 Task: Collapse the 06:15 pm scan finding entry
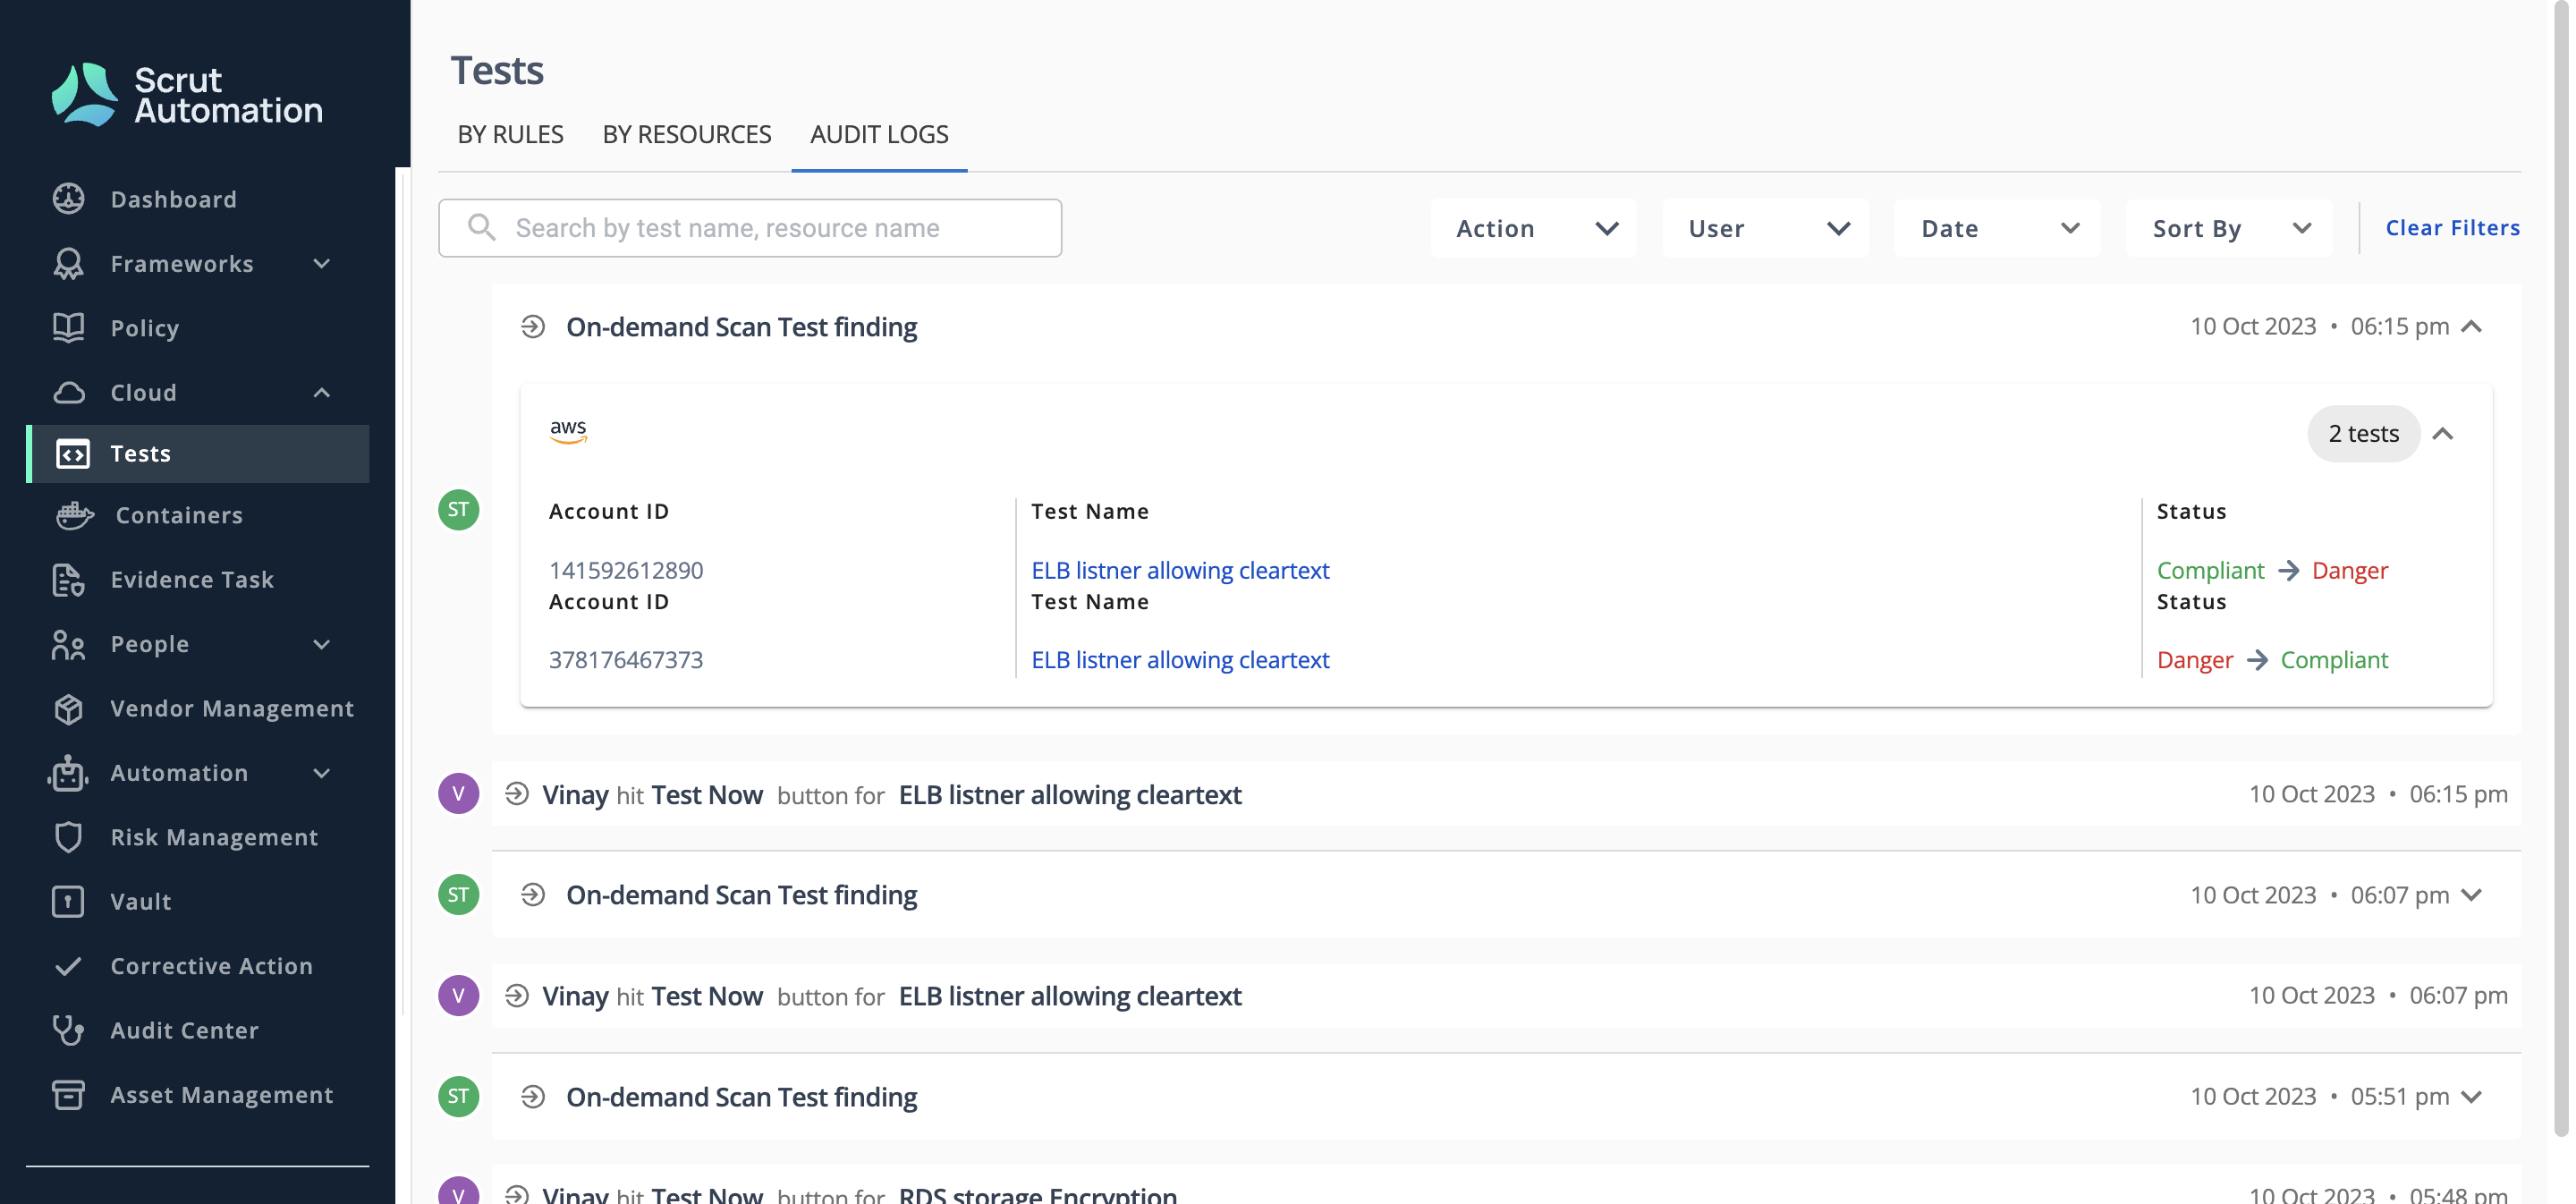coord(2471,327)
